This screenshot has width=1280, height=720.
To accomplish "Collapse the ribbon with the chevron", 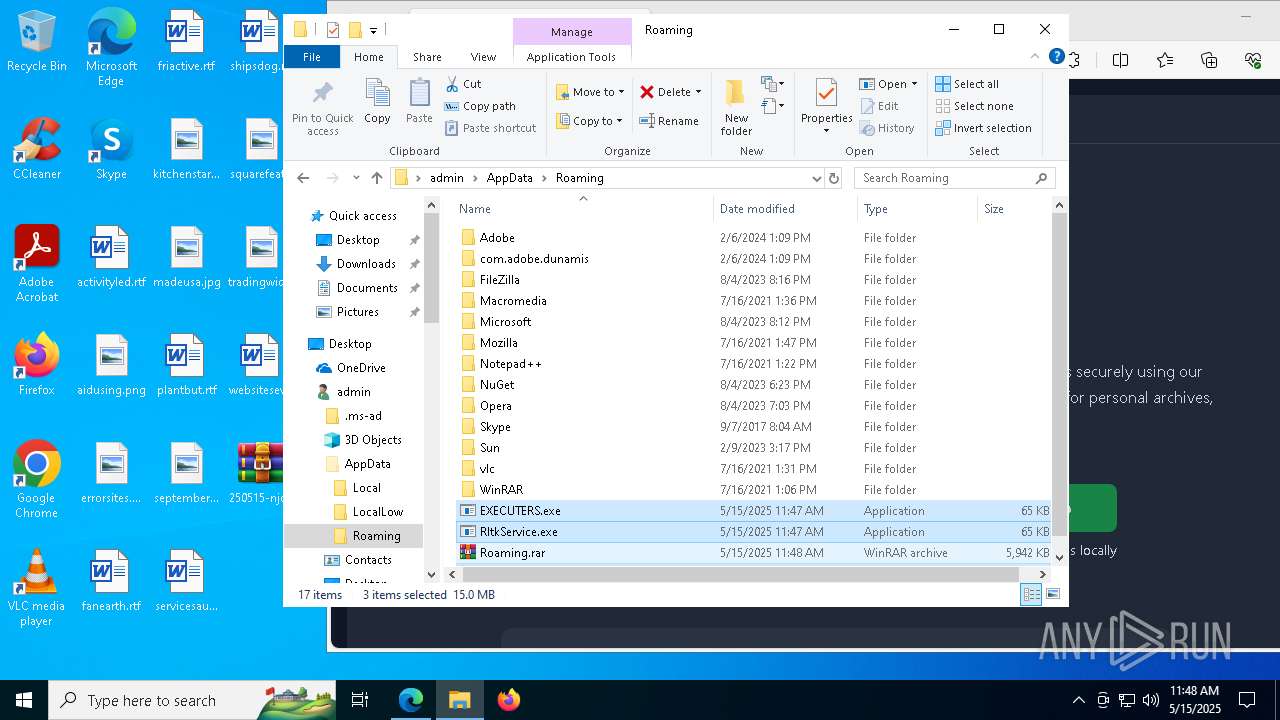I will [1035, 57].
